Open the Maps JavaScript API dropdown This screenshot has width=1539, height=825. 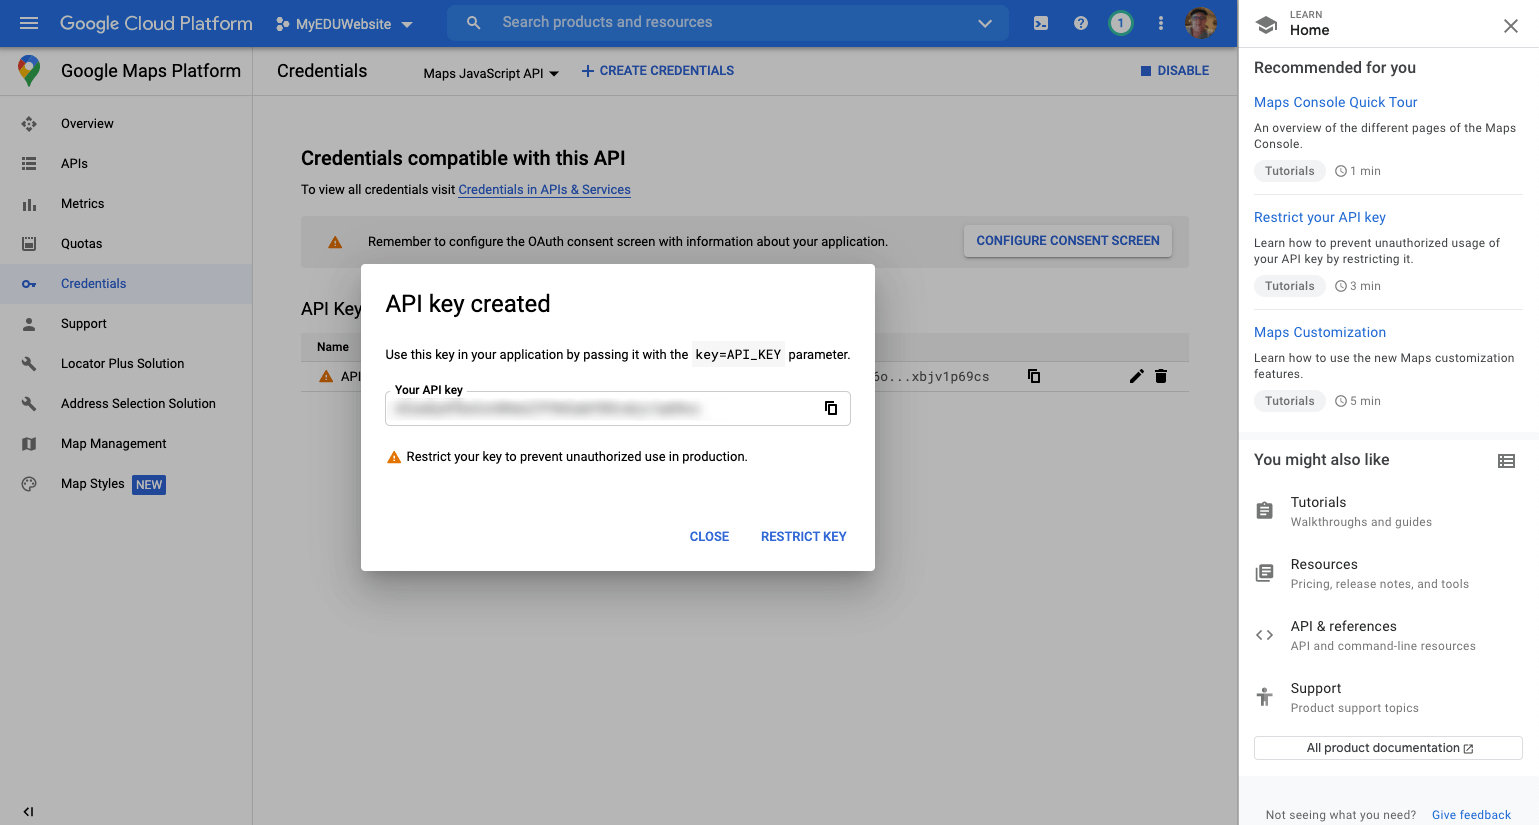pyautogui.click(x=491, y=73)
